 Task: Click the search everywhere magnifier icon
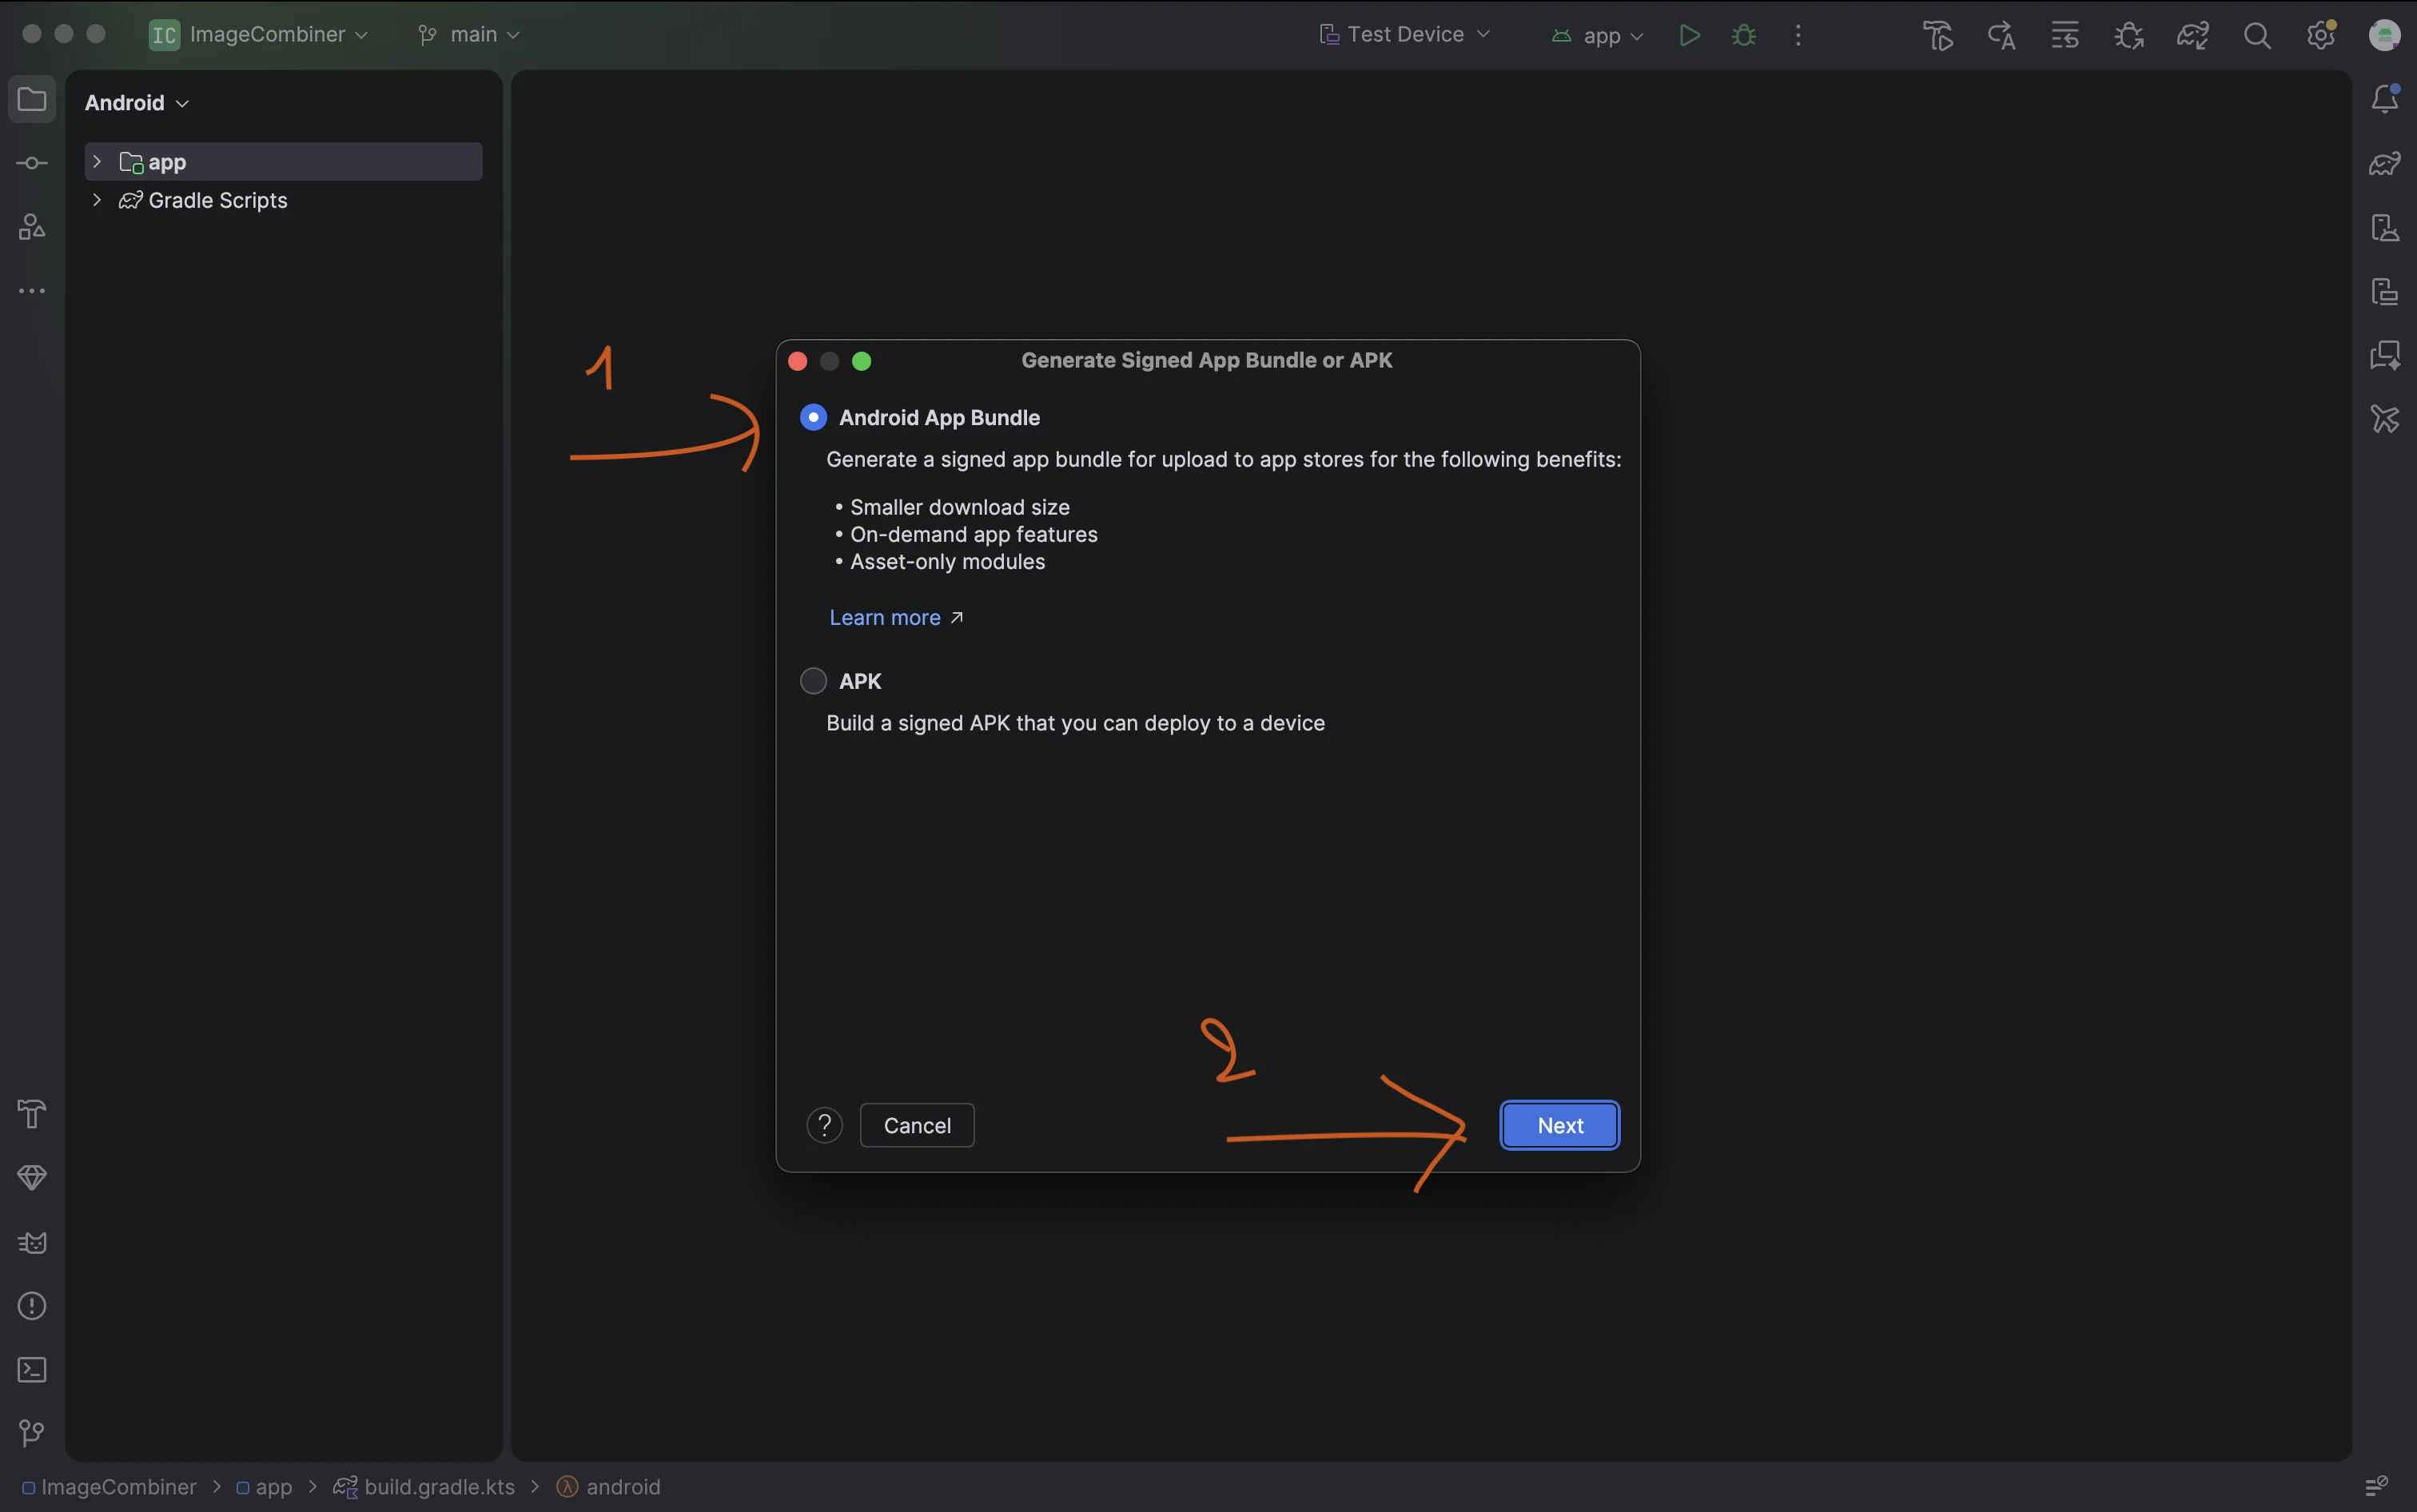2257,35
